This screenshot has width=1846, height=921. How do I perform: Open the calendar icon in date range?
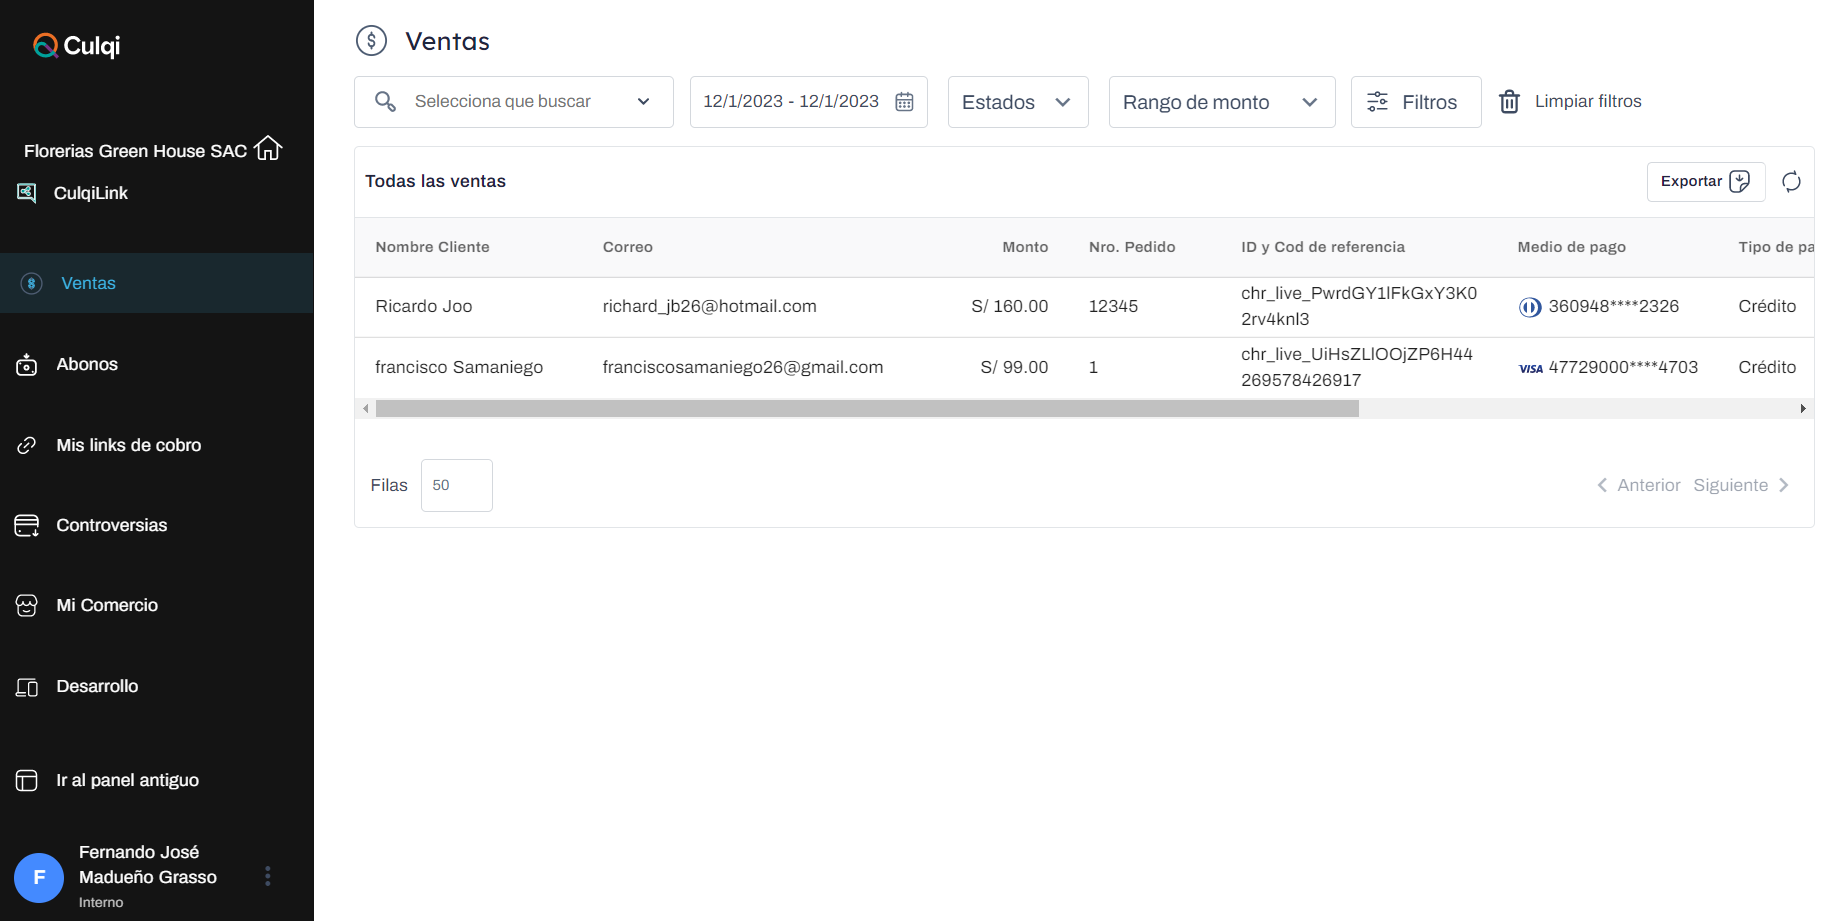click(904, 102)
